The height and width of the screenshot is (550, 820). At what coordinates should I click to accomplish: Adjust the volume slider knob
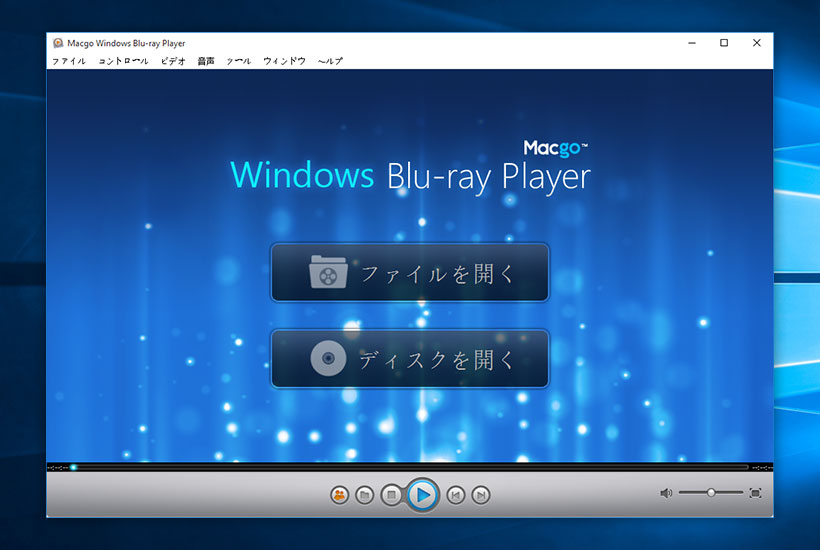[711, 492]
